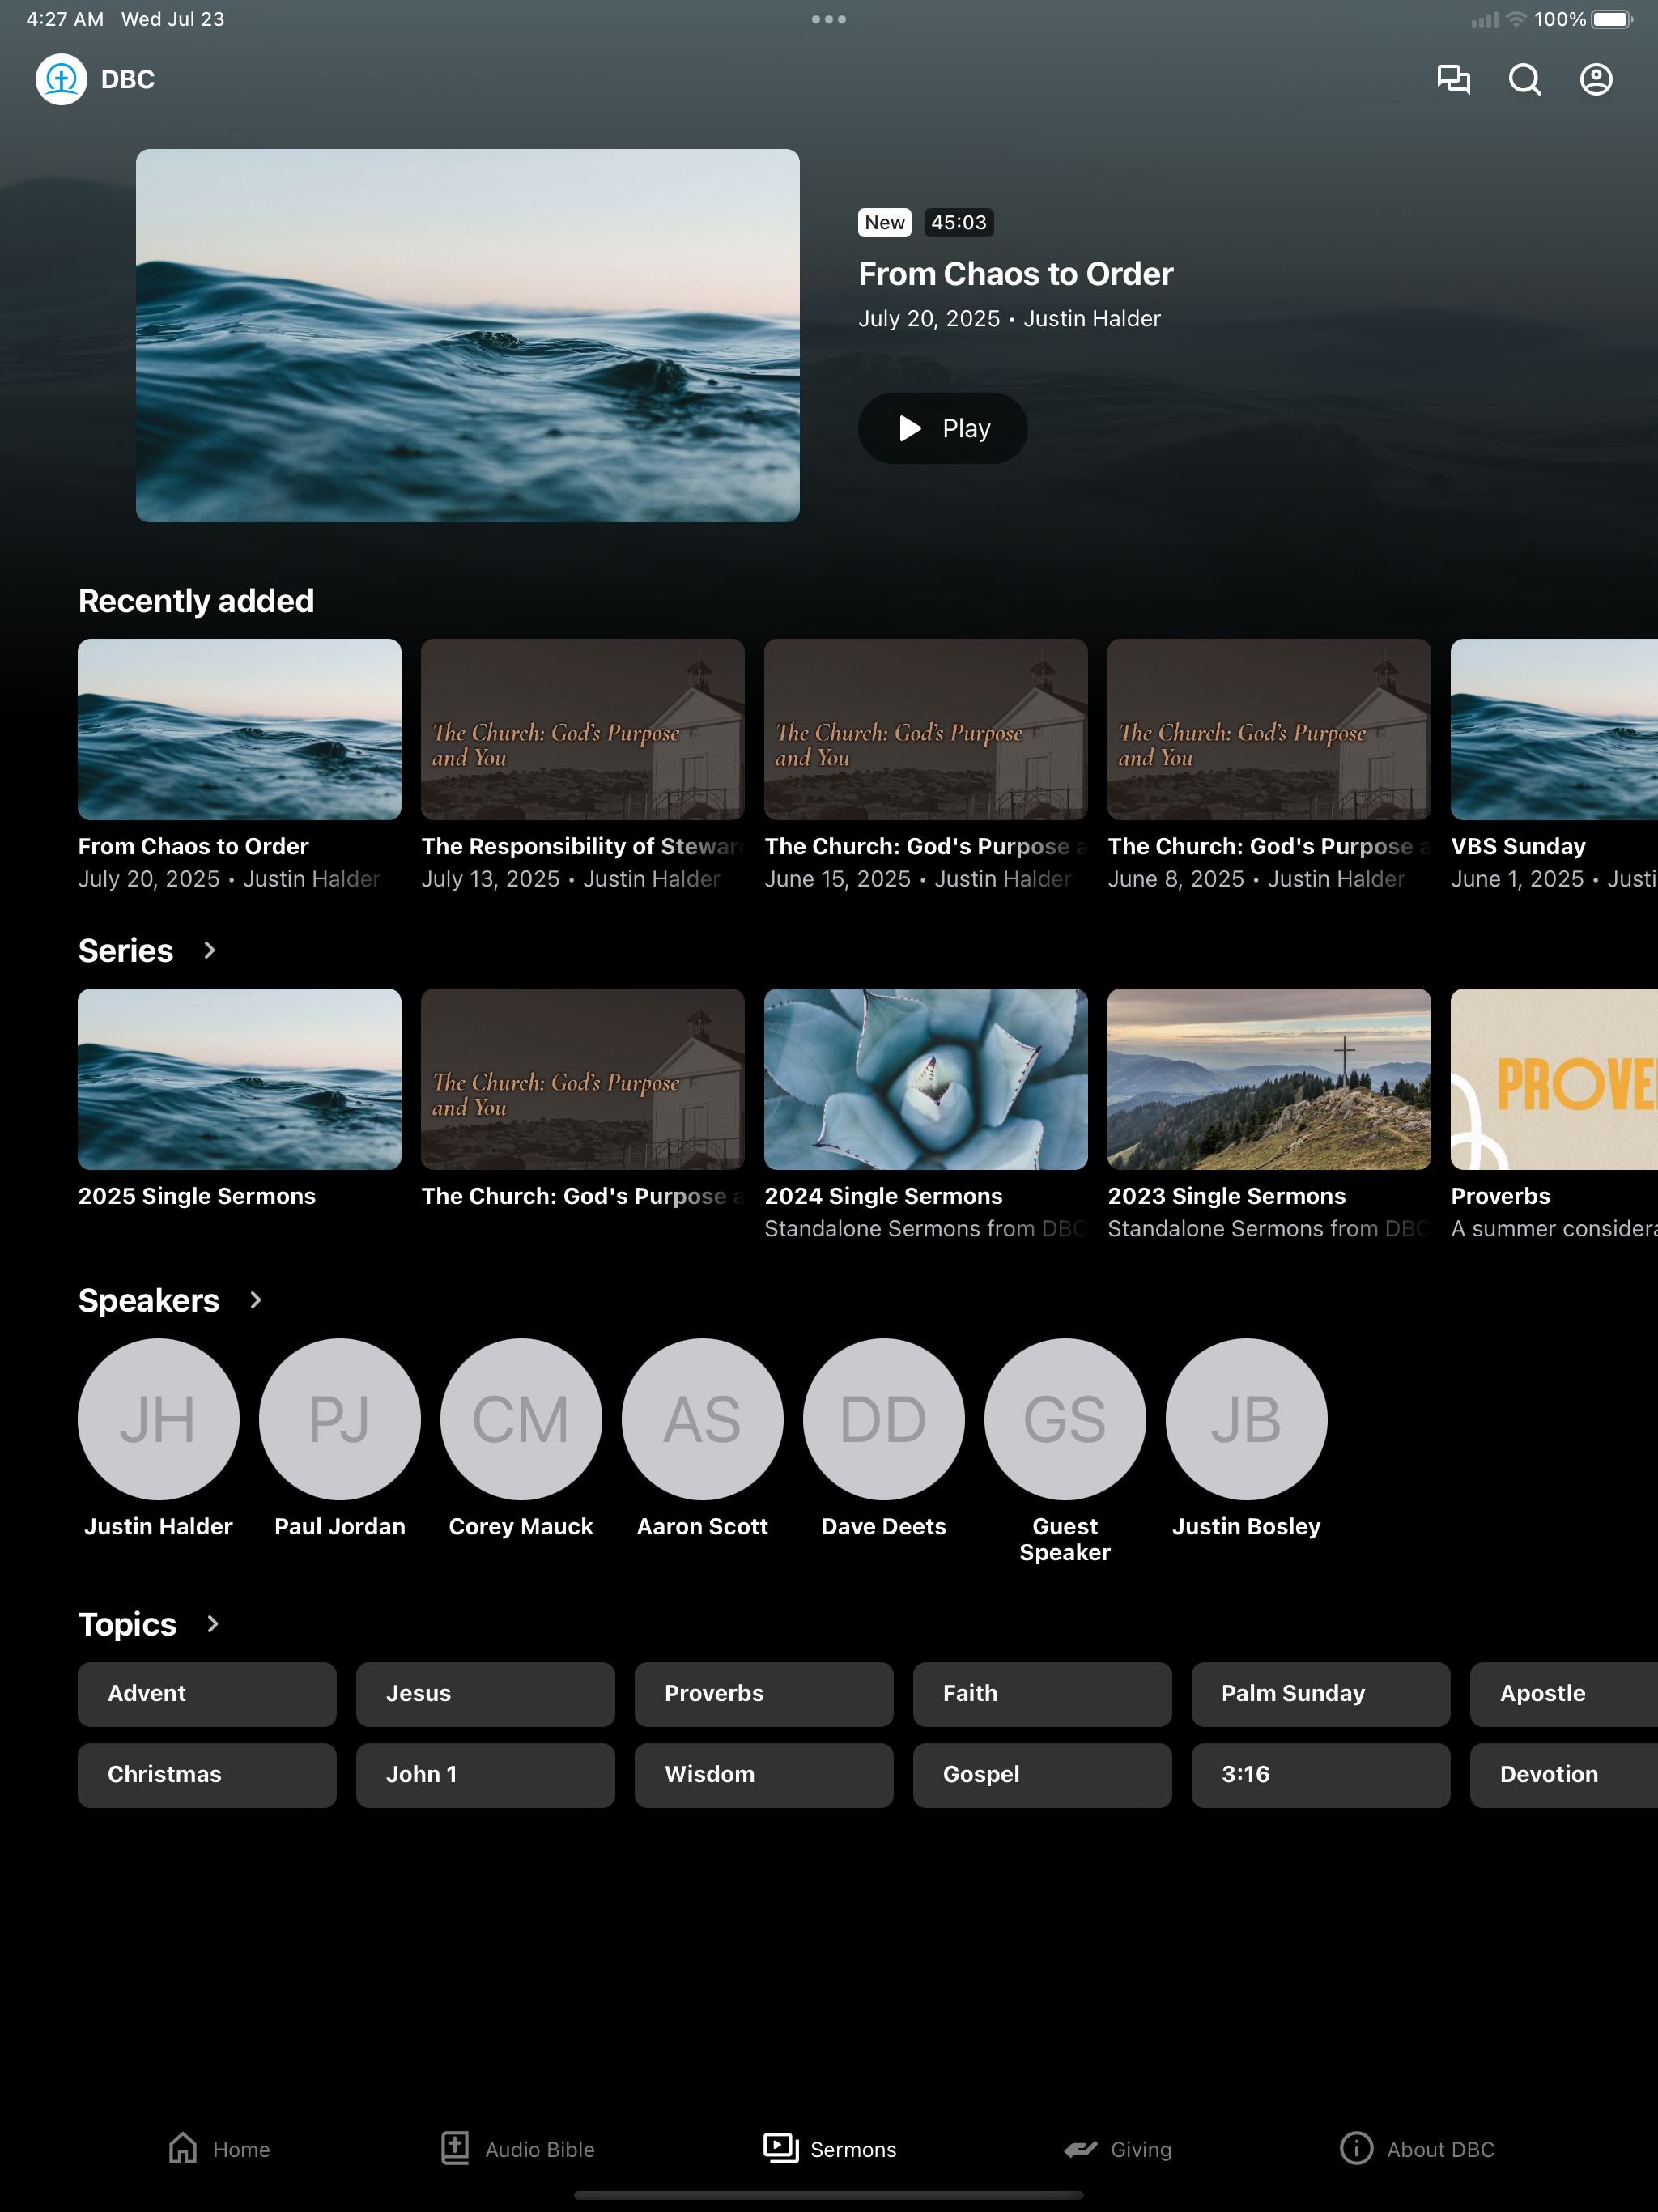The image size is (1658, 2212).
Task: Choose the Apostle topic
Action: point(1564,1694)
